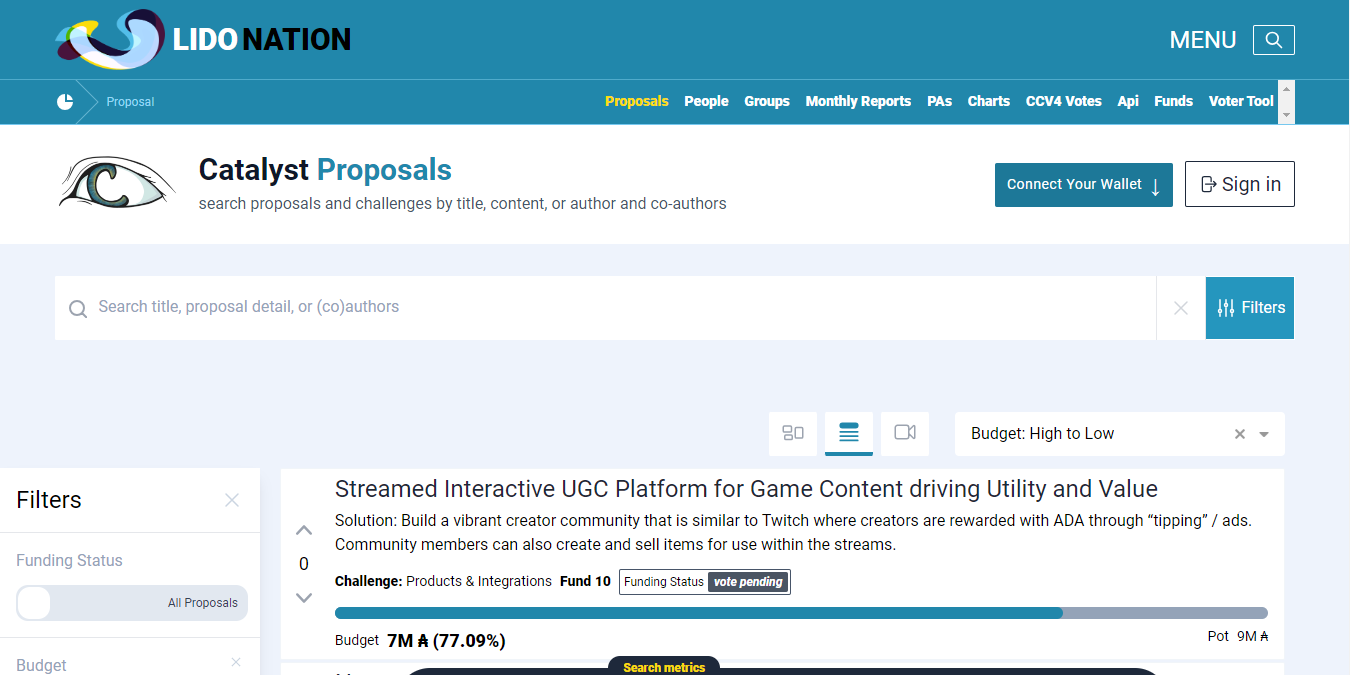Screen dimensions: 1350x675
Task: Click the Fund 10 label
Action: click(x=585, y=581)
